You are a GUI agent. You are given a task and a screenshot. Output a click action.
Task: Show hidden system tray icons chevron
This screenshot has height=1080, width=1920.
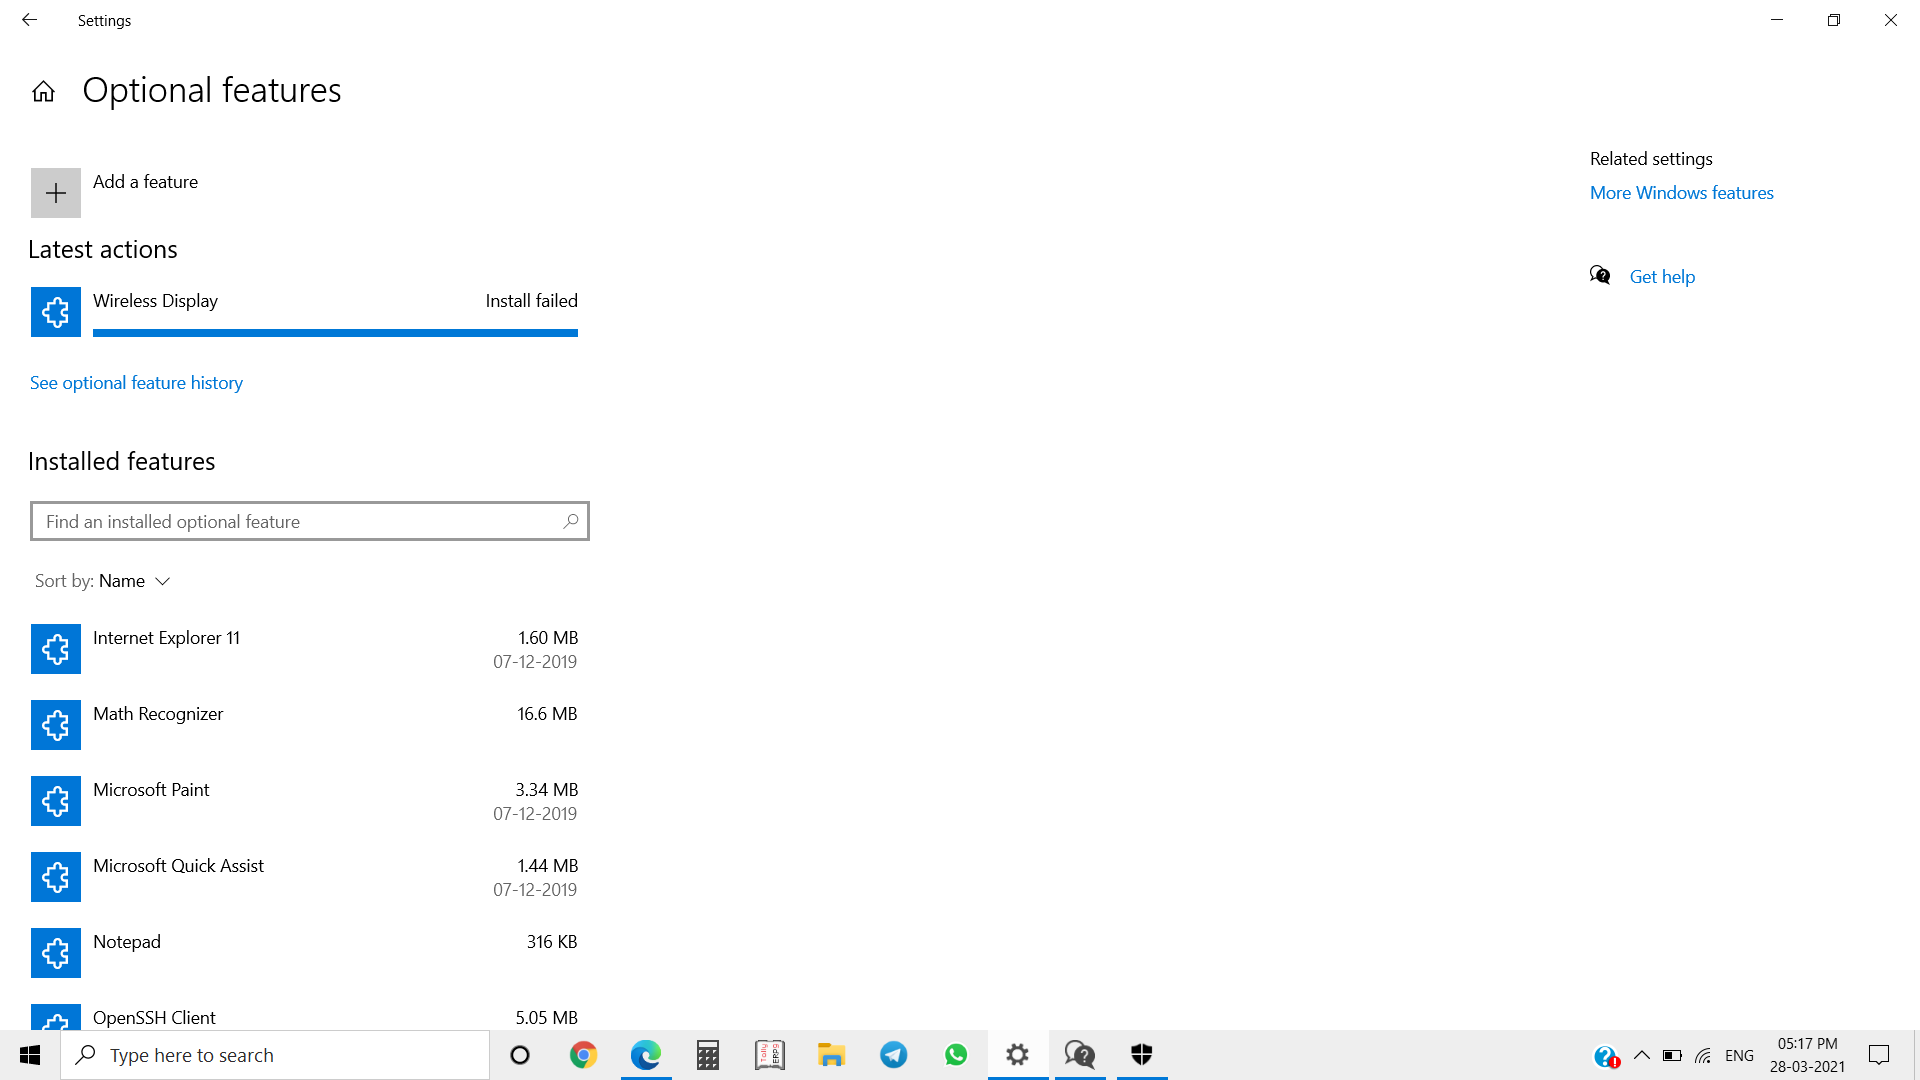coord(1642,1055)
